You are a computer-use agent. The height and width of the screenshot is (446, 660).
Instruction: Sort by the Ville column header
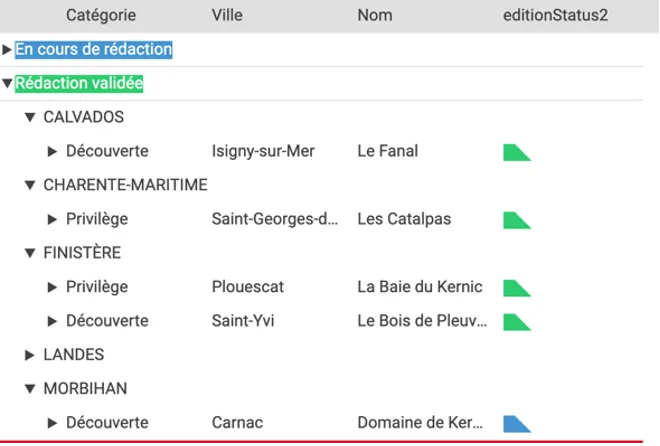click(227, 15)
